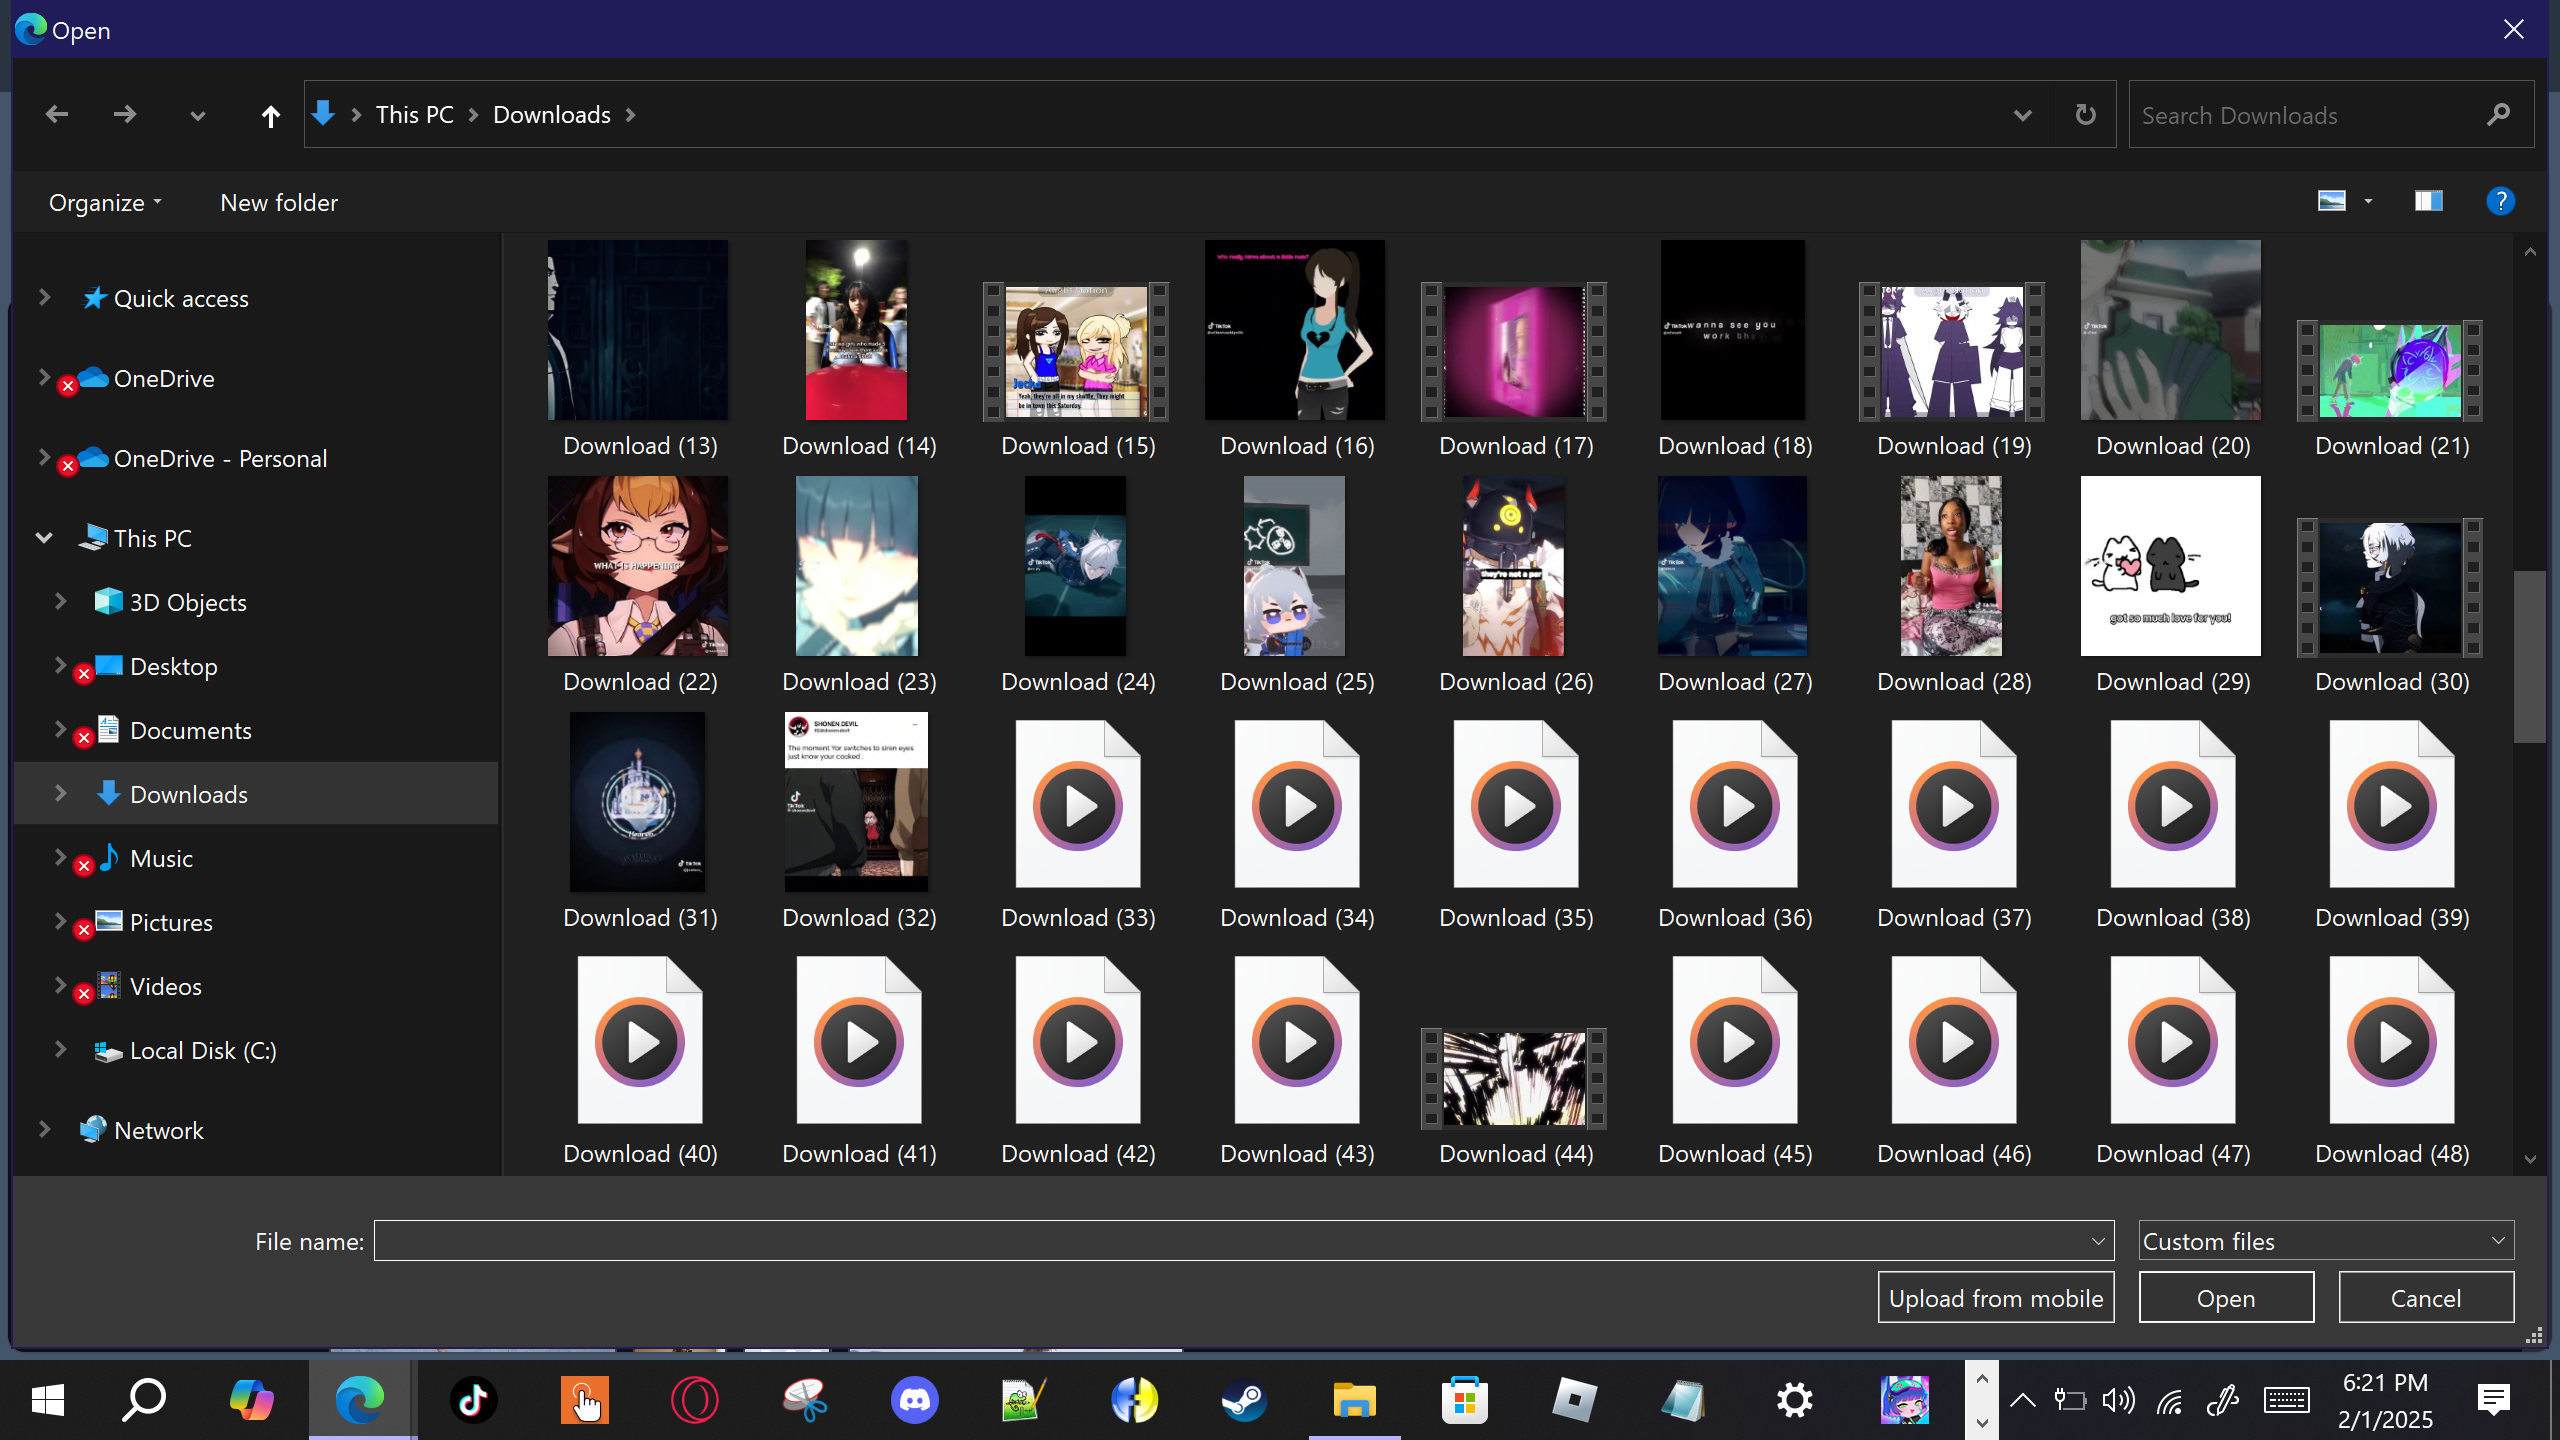Click the Upload from mobile button

[1996, 1298]
